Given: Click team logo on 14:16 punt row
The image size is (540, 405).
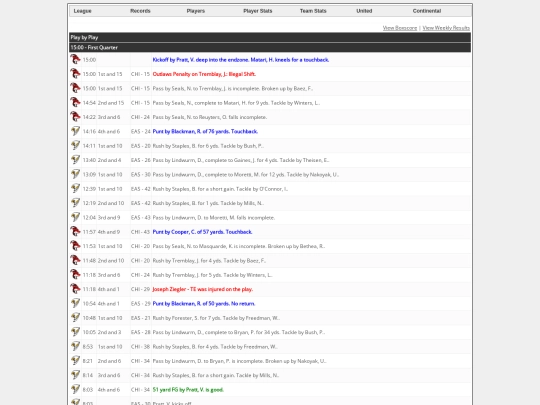Looking at the screenshot, I should coord(75,131).
